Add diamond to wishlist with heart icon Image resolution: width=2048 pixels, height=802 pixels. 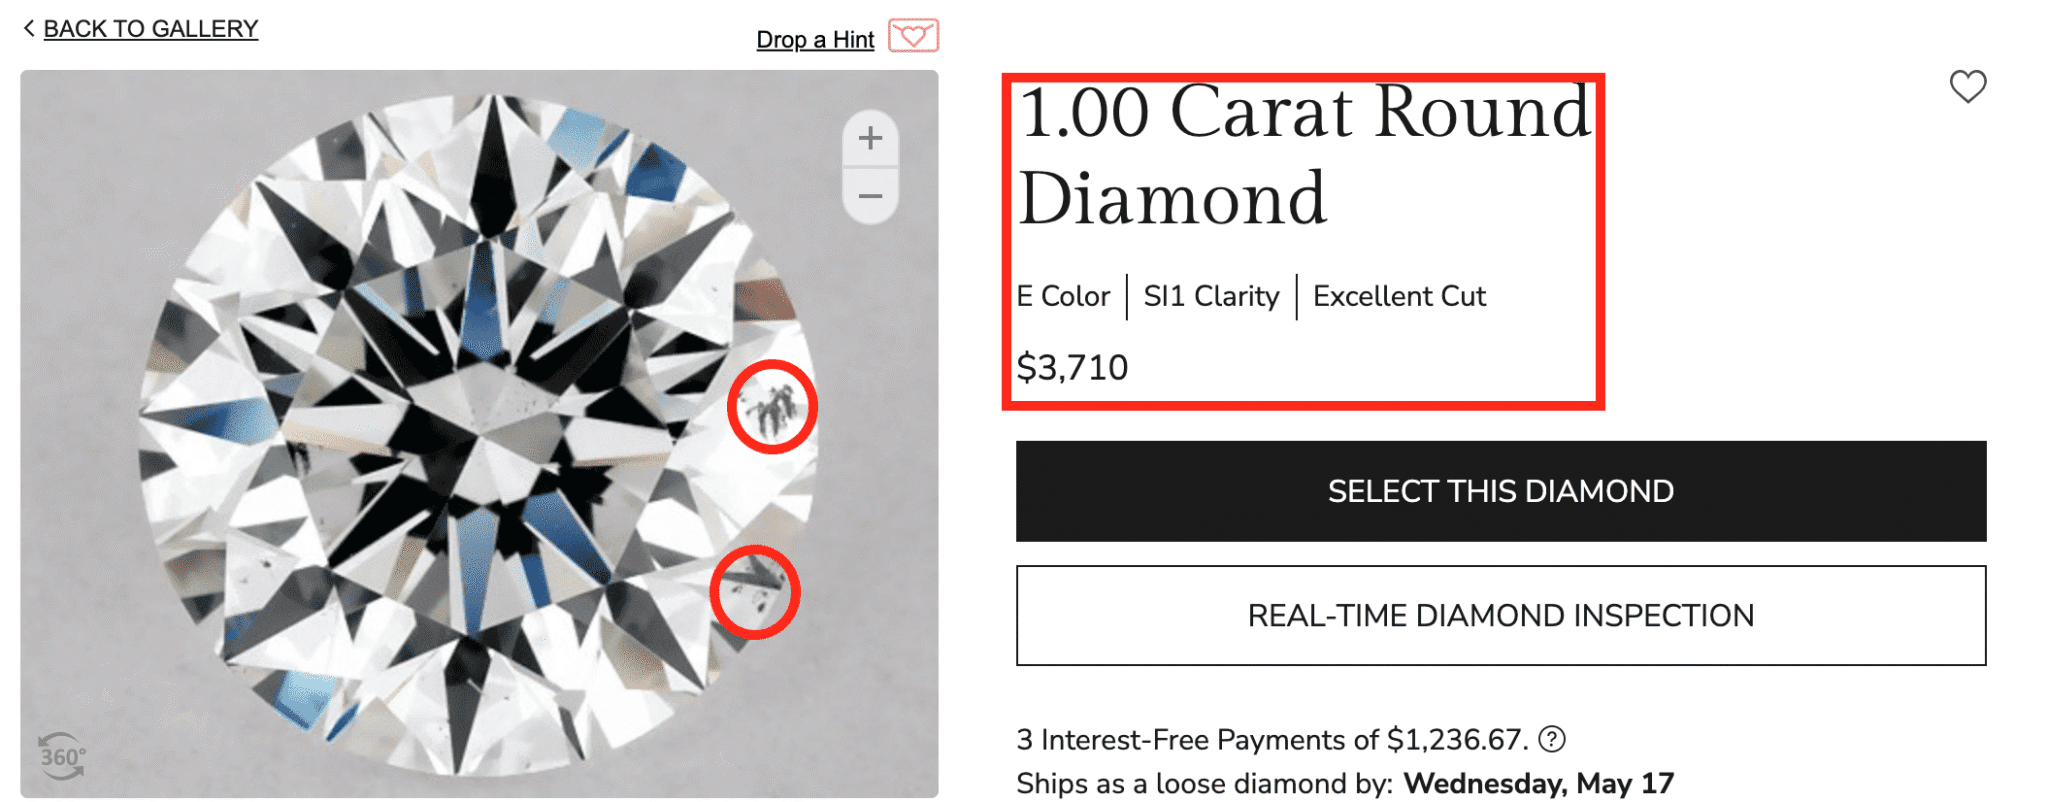pos(1967,87)
